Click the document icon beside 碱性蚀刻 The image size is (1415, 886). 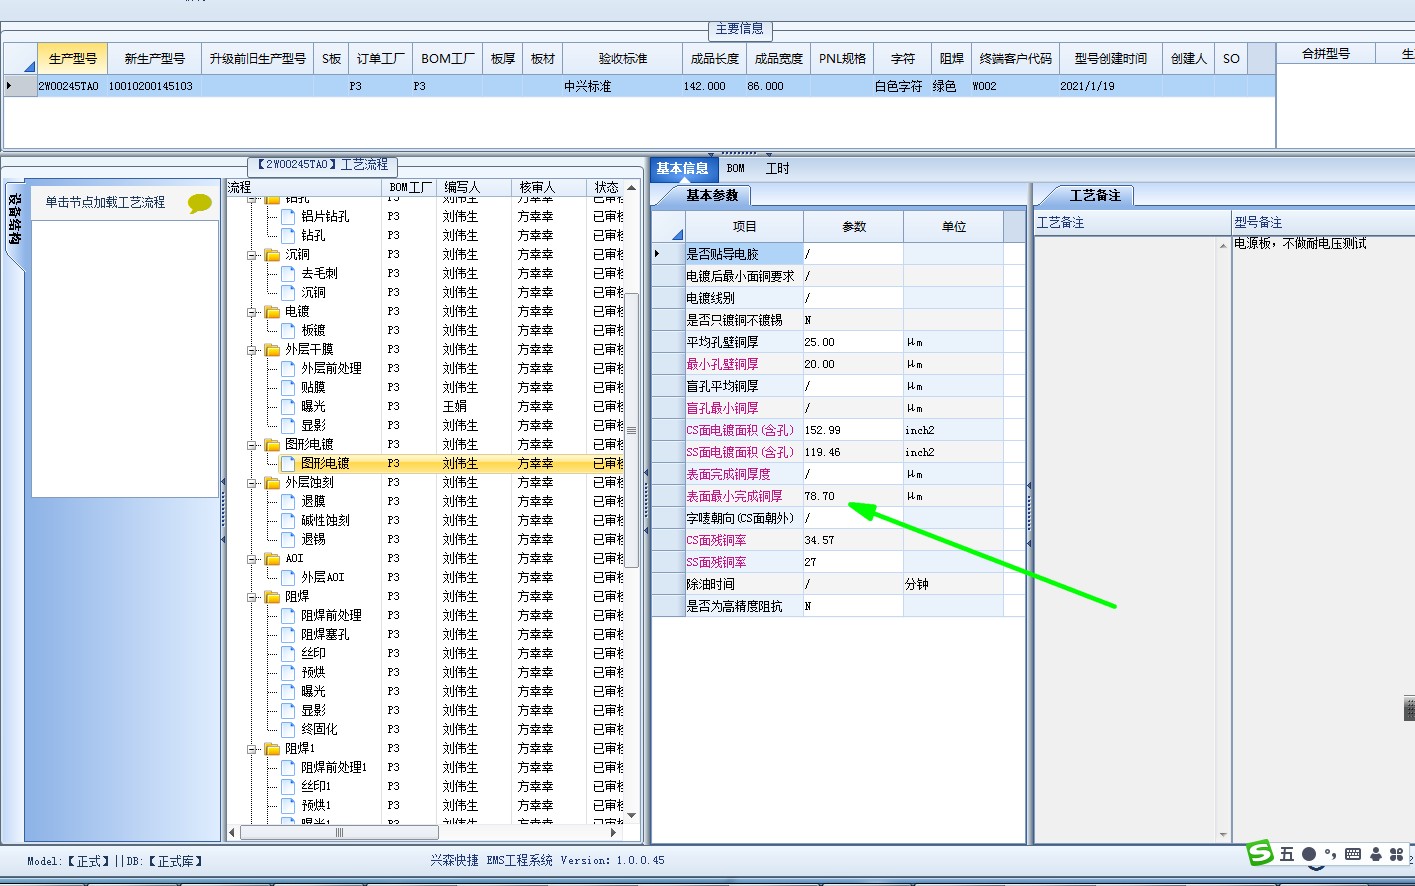[x=288, y=520]
